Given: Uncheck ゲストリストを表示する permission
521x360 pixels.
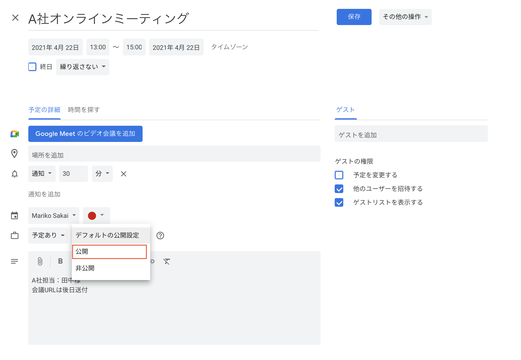Looking at the screenshot, I should click(339, 202).
